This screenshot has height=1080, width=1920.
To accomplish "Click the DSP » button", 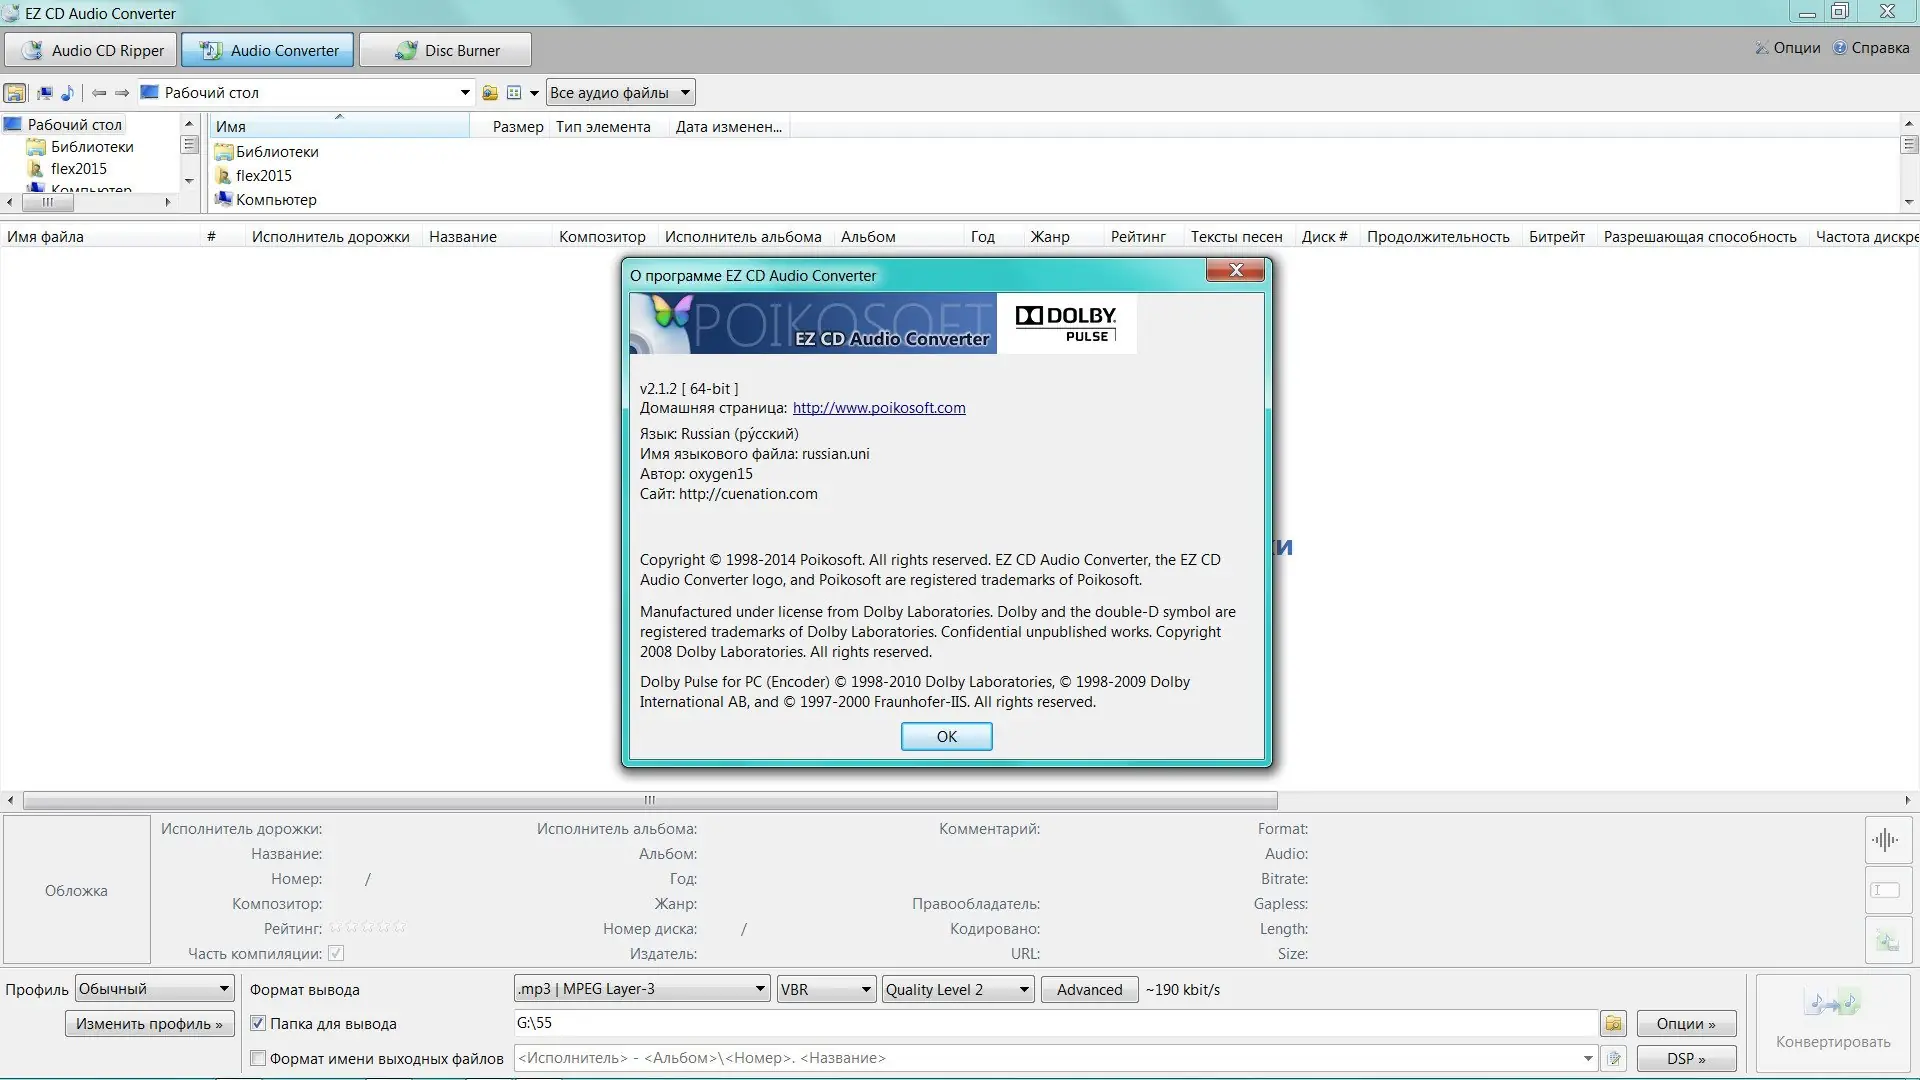I will 1686,1058.
